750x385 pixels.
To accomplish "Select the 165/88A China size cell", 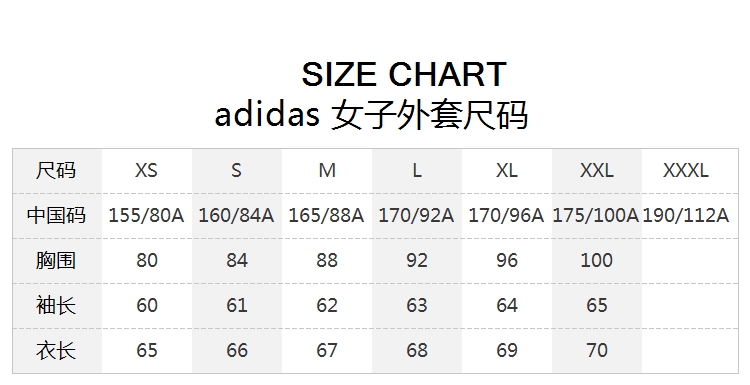I will 326,215.
